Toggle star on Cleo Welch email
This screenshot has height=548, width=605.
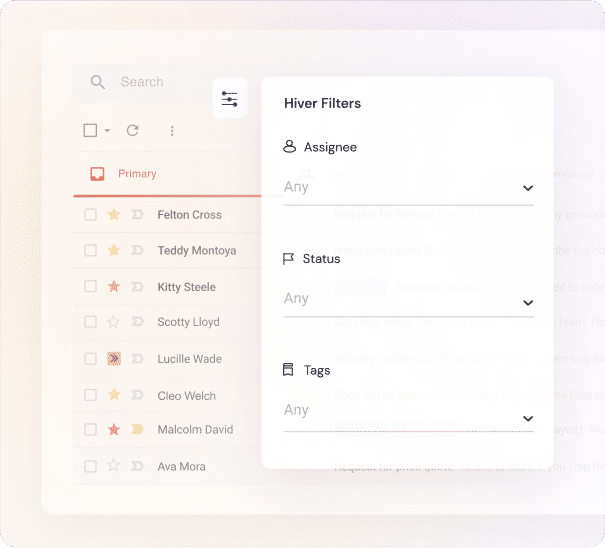point(114,394)
